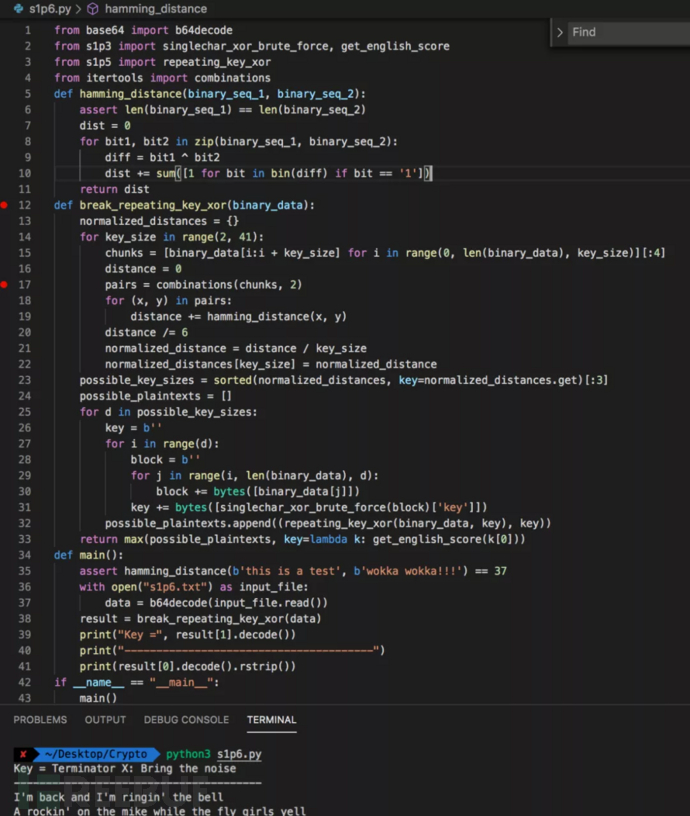Click the s1p6.py filename in the terminal command

(240, 754)
